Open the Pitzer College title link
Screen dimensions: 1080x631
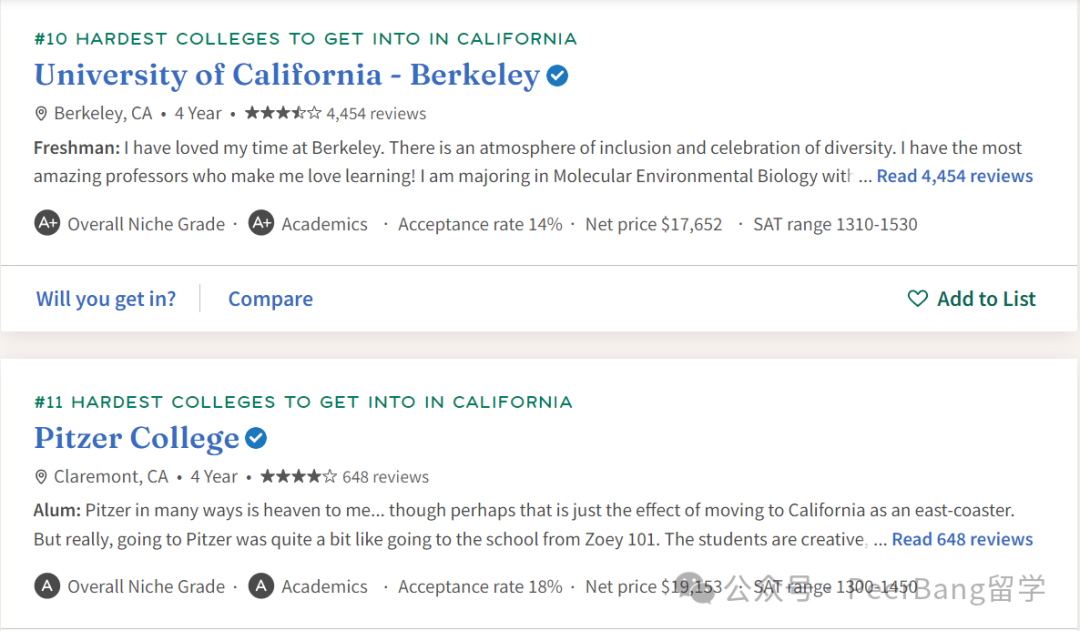(136, 438)
